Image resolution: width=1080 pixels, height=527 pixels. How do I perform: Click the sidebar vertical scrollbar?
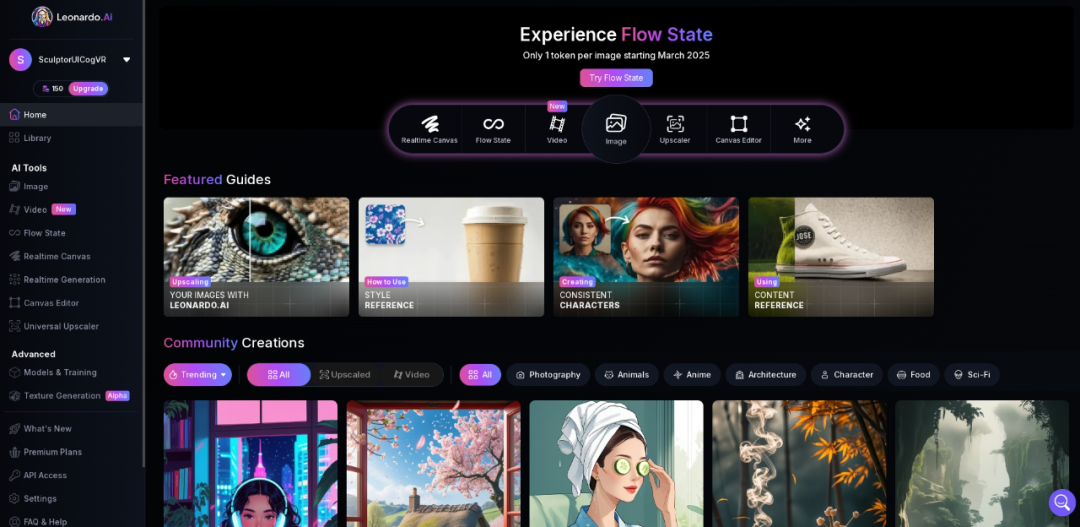[x=144, y=234]
